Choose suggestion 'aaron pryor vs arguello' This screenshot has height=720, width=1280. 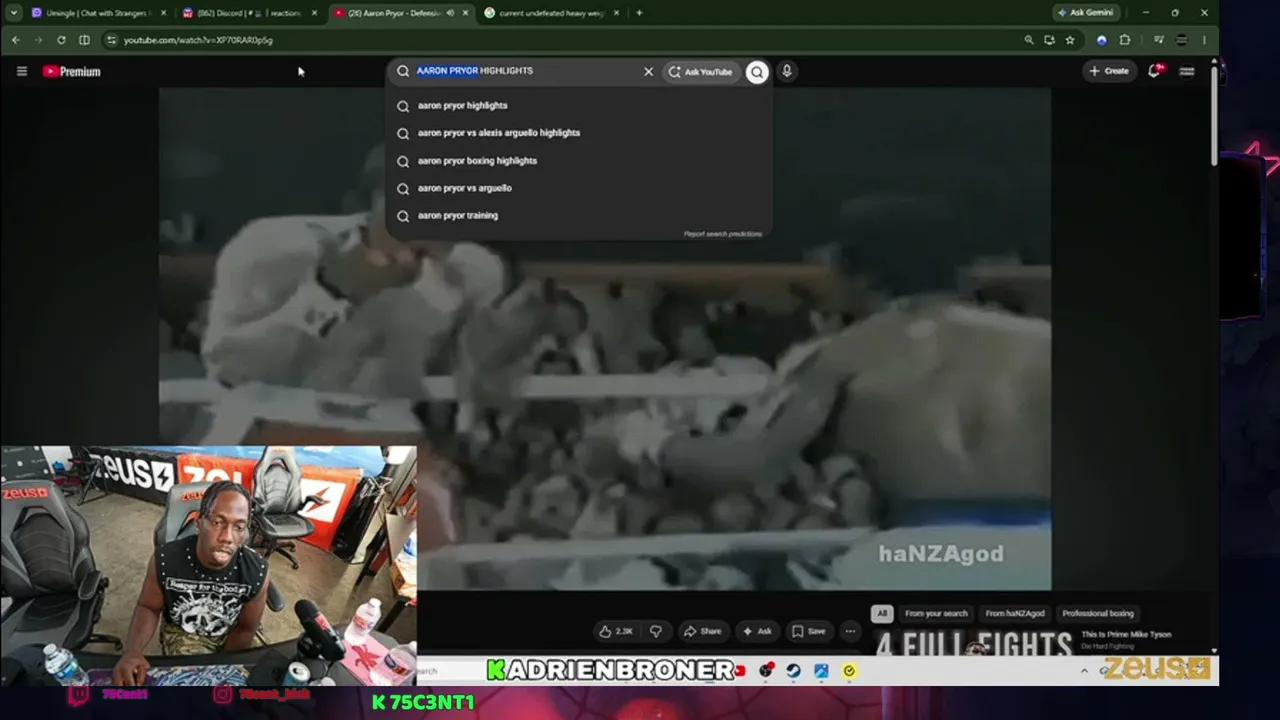(x=578, y=188)
